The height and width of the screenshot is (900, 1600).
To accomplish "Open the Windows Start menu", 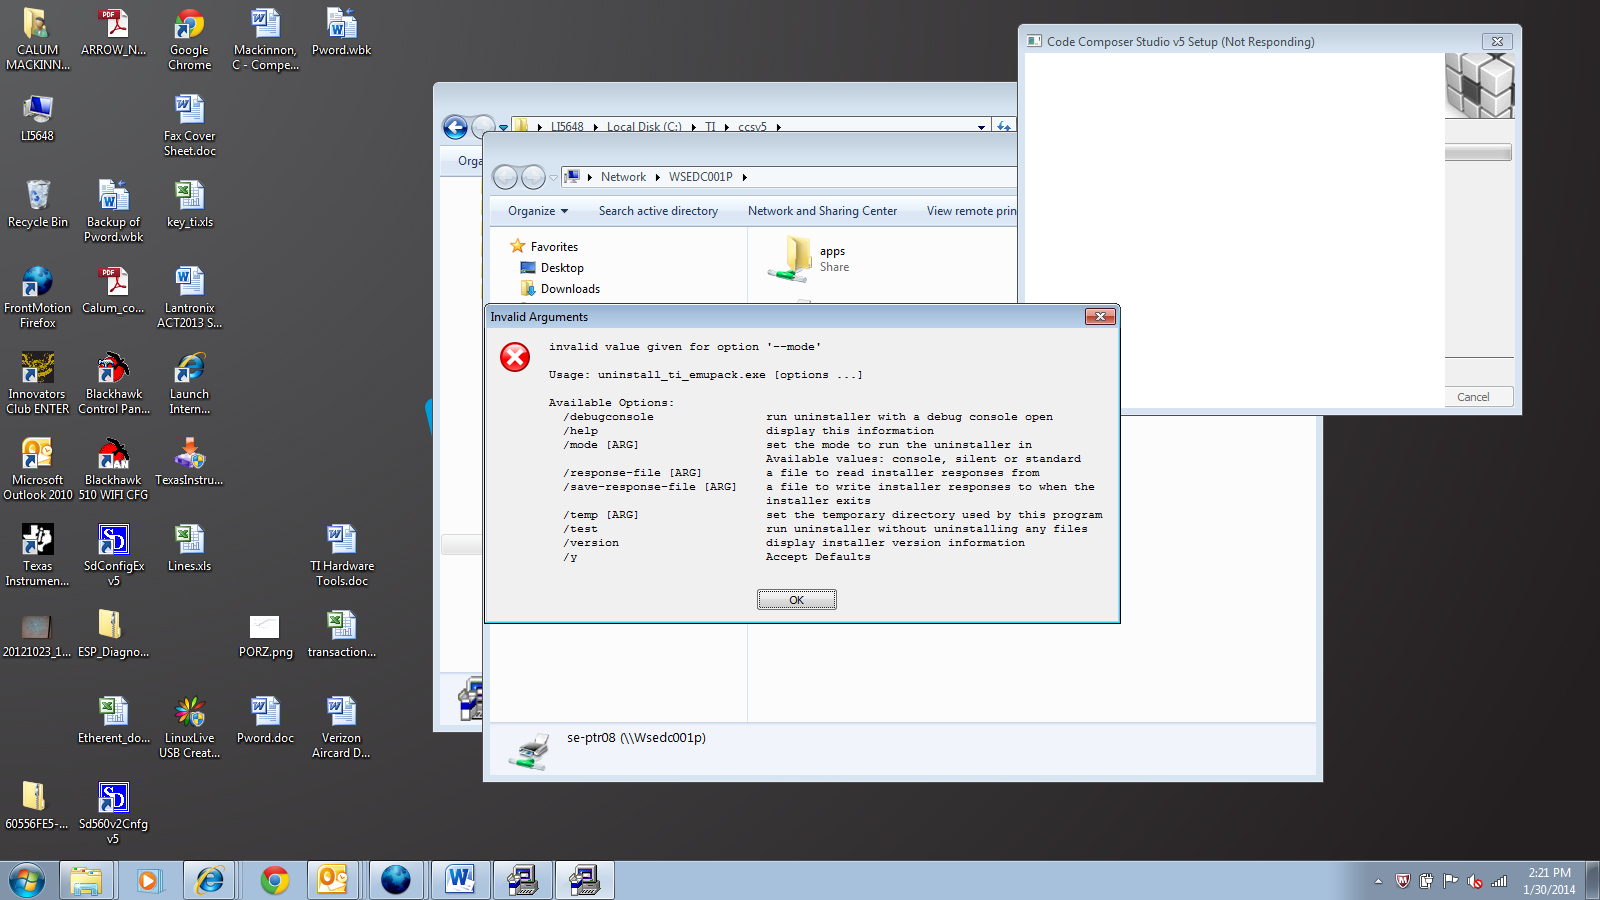I will click(27, 880).
